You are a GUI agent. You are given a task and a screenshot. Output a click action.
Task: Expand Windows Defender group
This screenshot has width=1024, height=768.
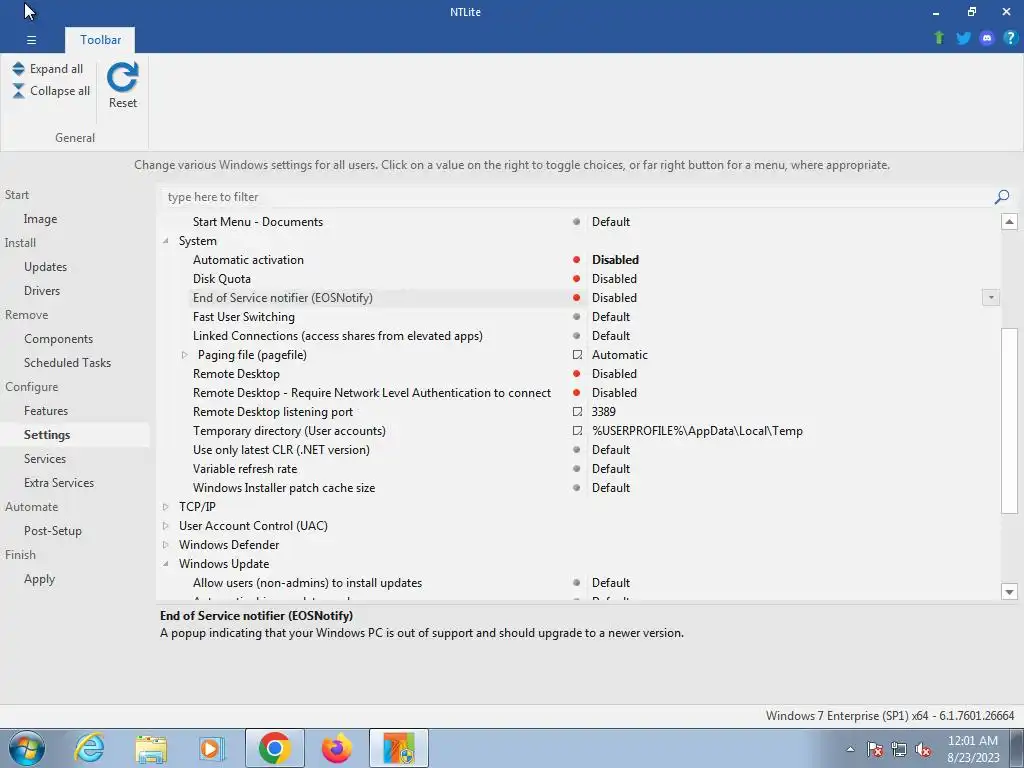tap(166, 544)
